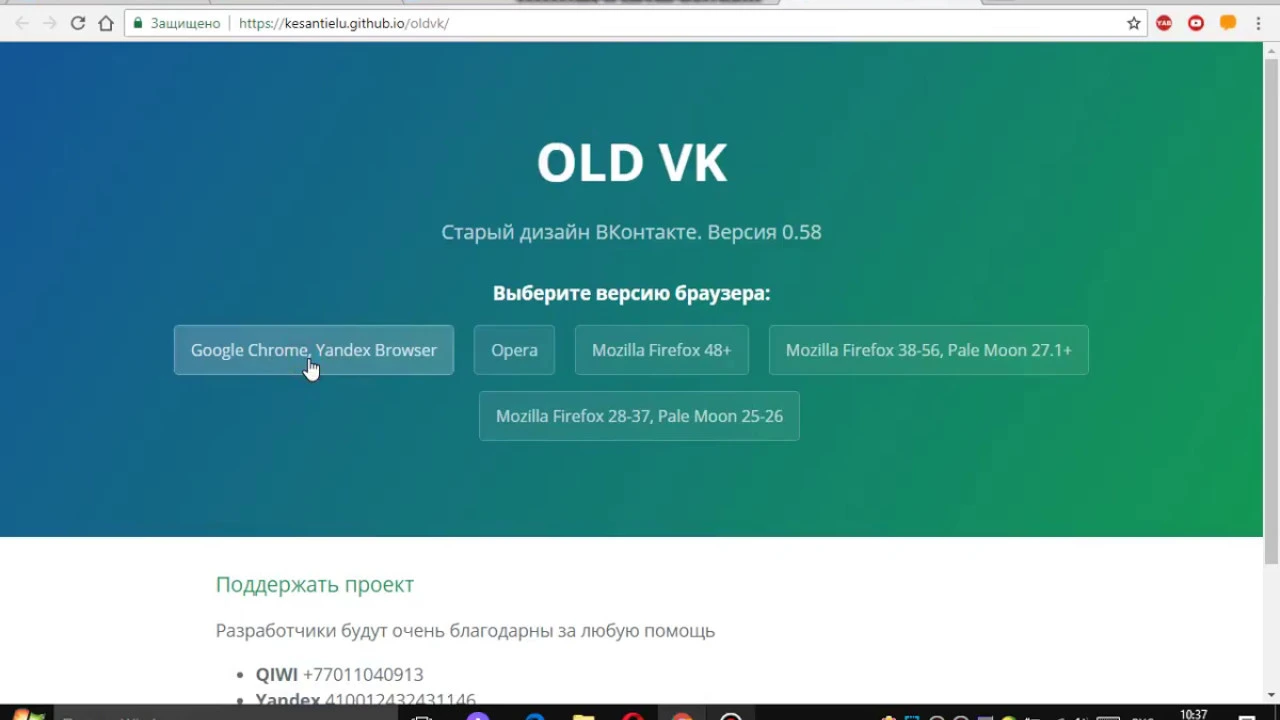
Task: Select Mozilla Firefox 38-56, Pale Moon 27.1+
Action: point(928,350)
